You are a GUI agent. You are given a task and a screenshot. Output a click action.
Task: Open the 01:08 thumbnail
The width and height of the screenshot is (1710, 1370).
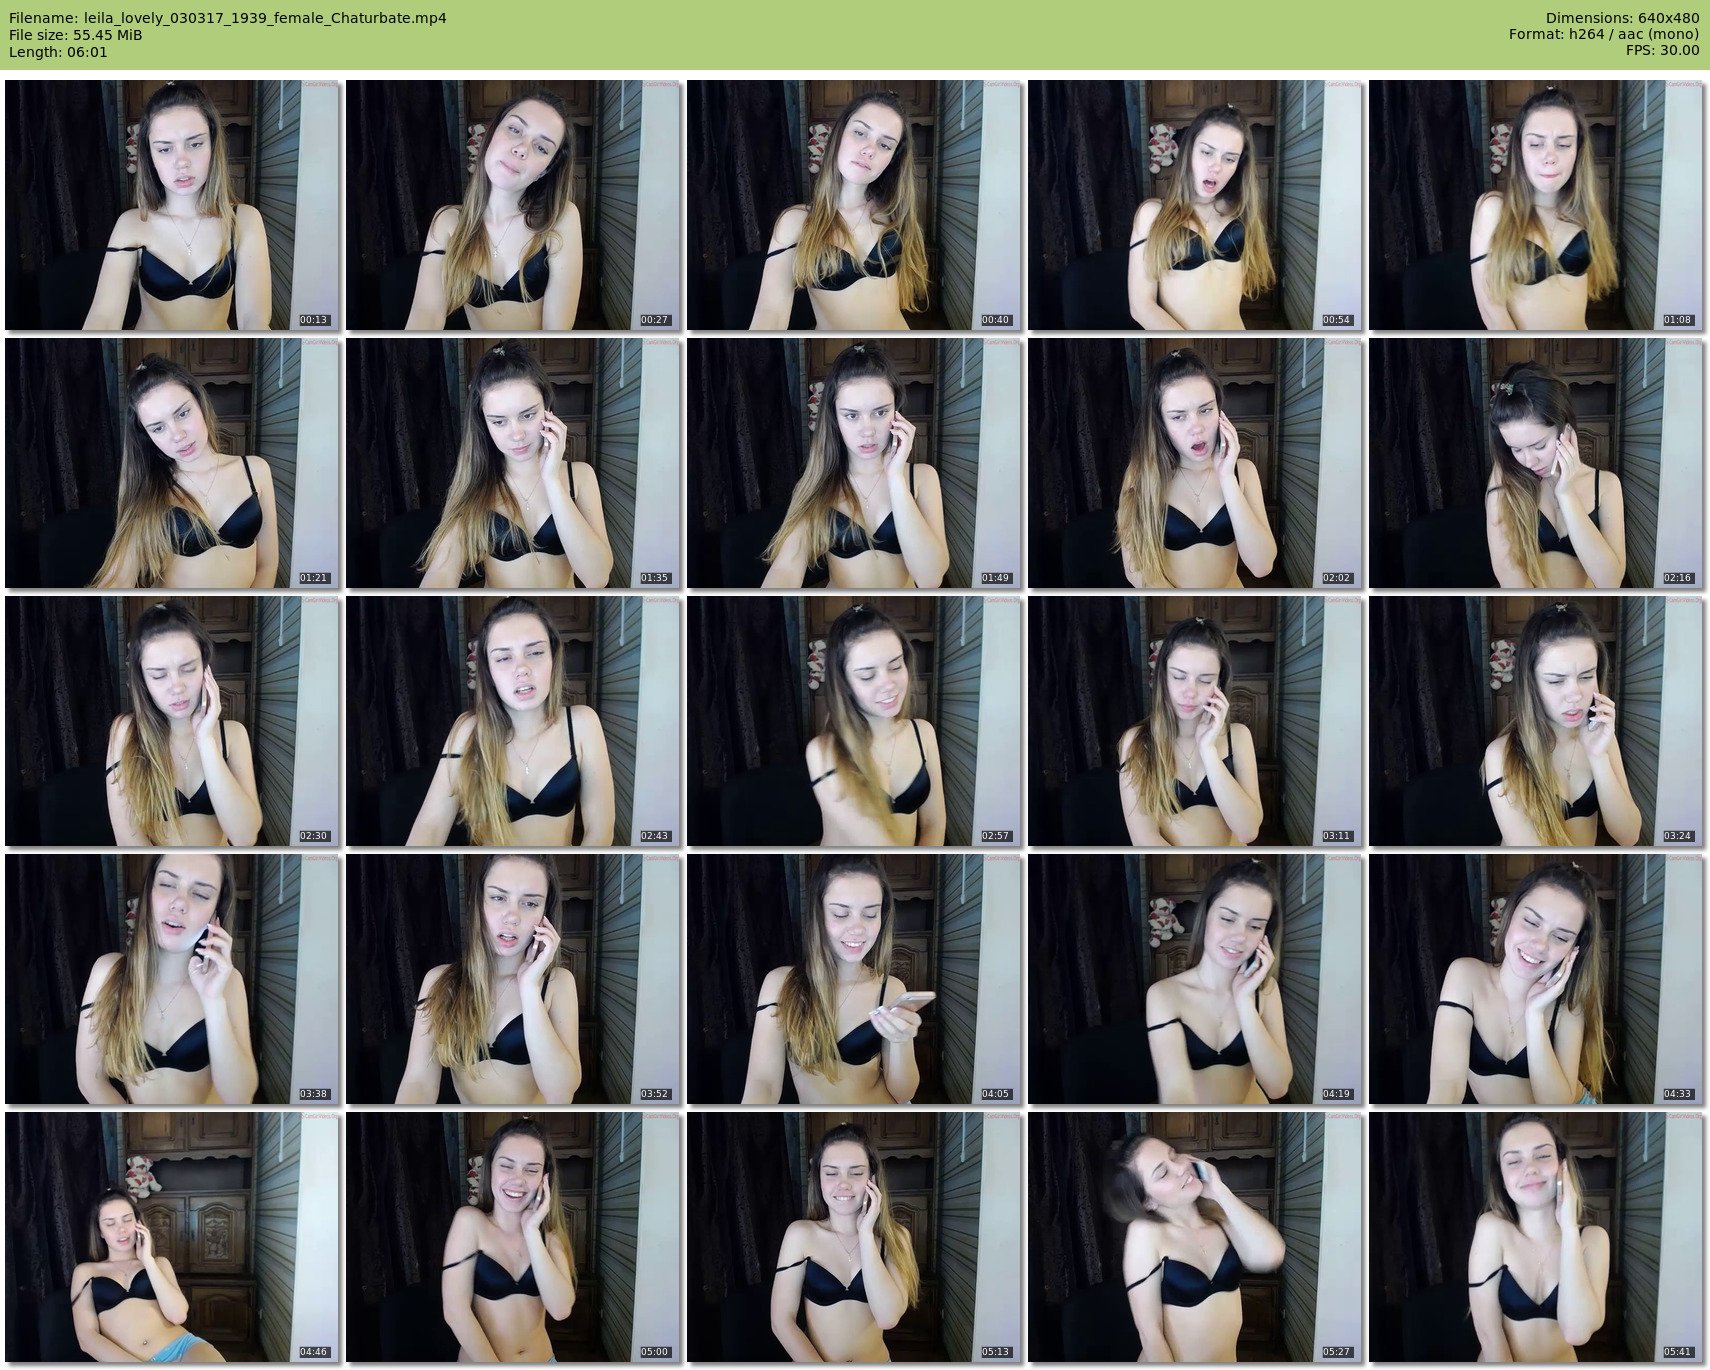[x=1536, y=205]
